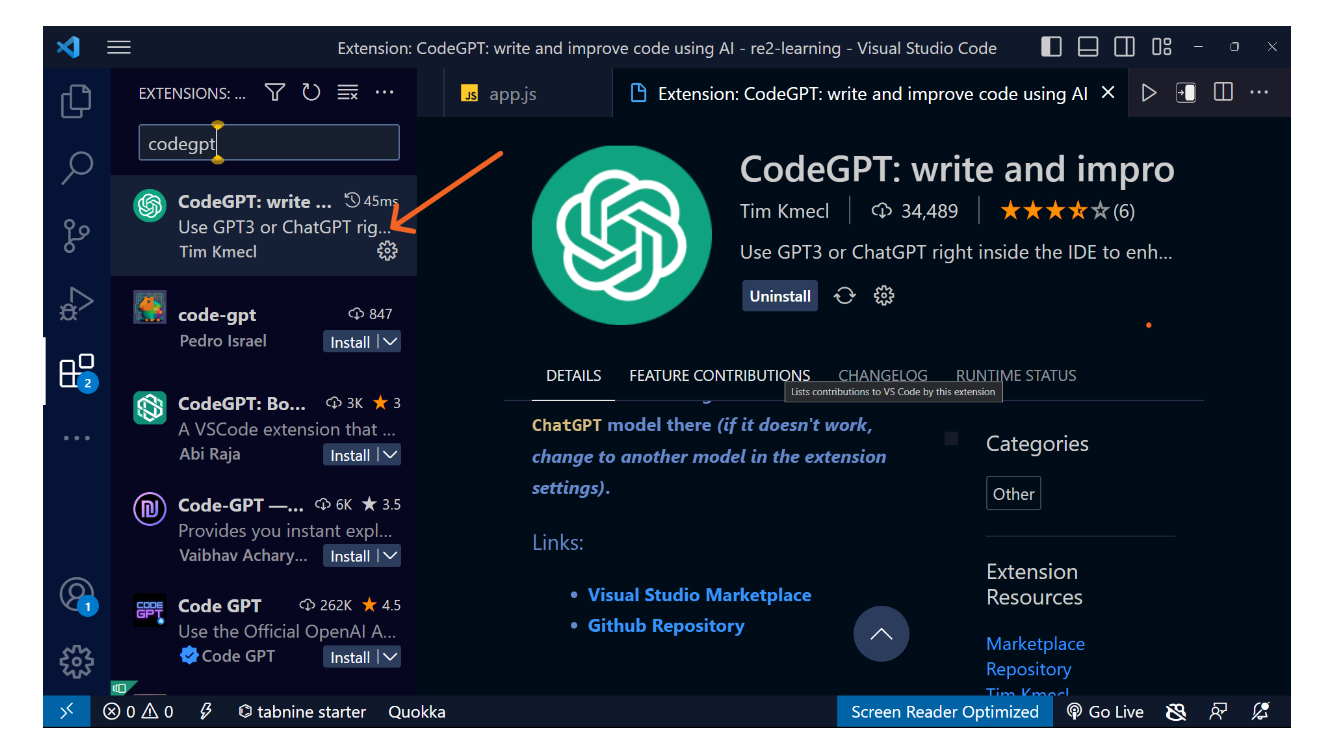Open install dropdown for Code GPT official

coord(391,657)
